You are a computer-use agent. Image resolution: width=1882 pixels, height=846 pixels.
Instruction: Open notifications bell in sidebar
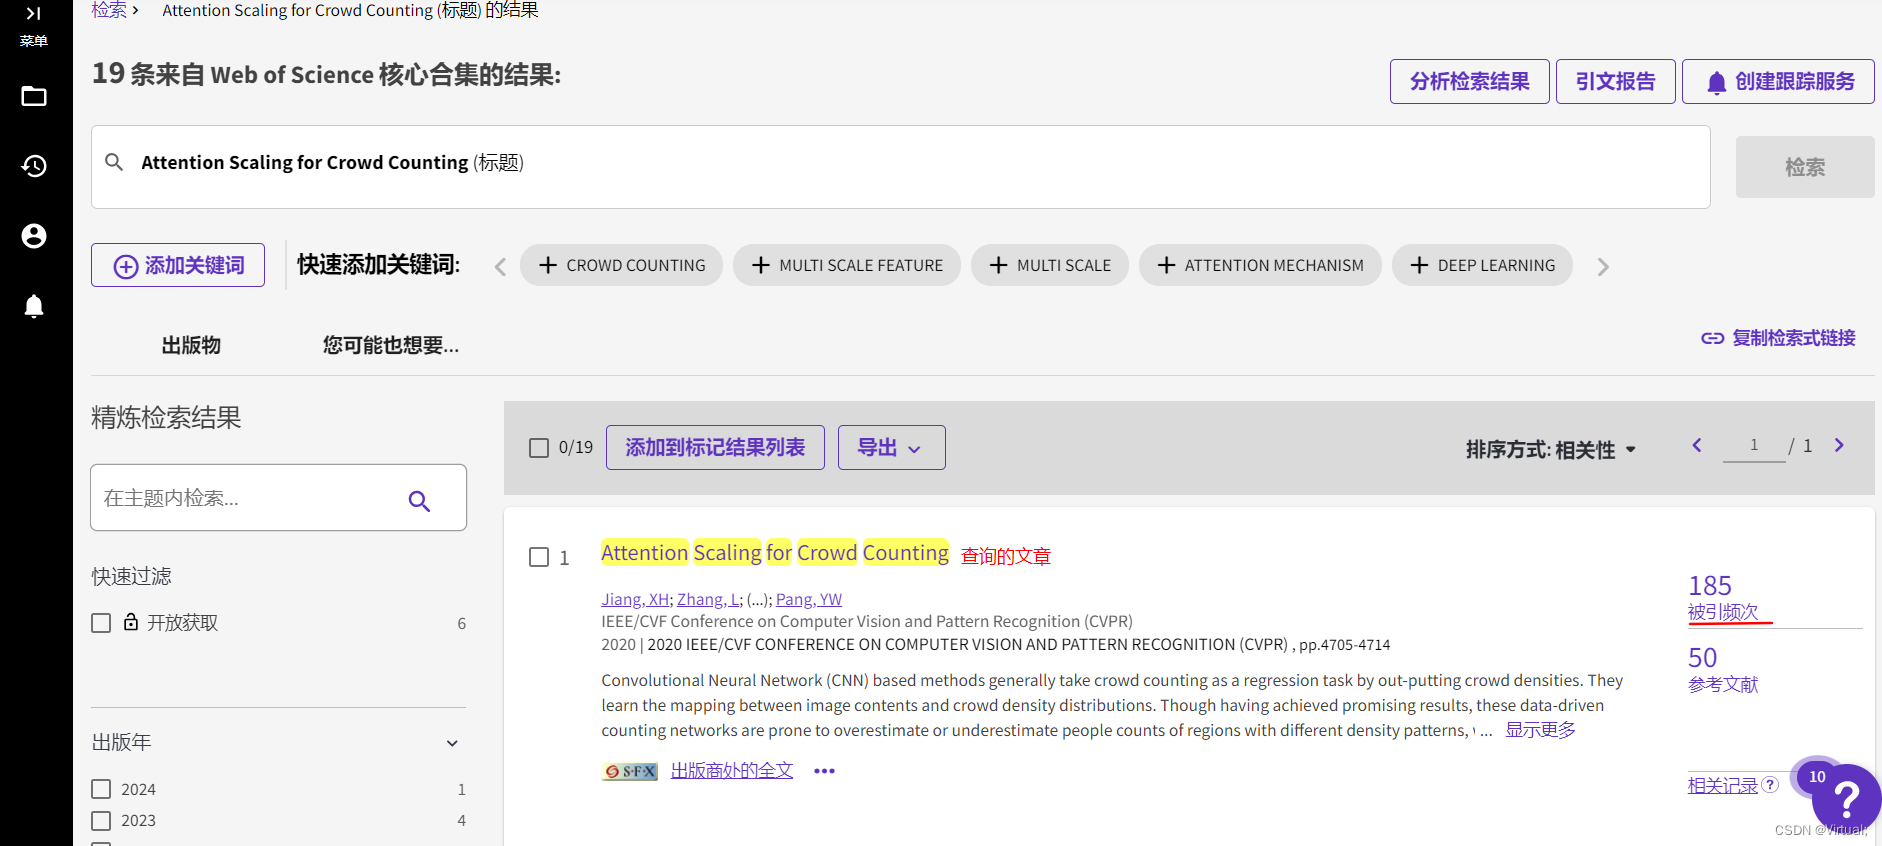pyautogui.click(x=34, y=306)
